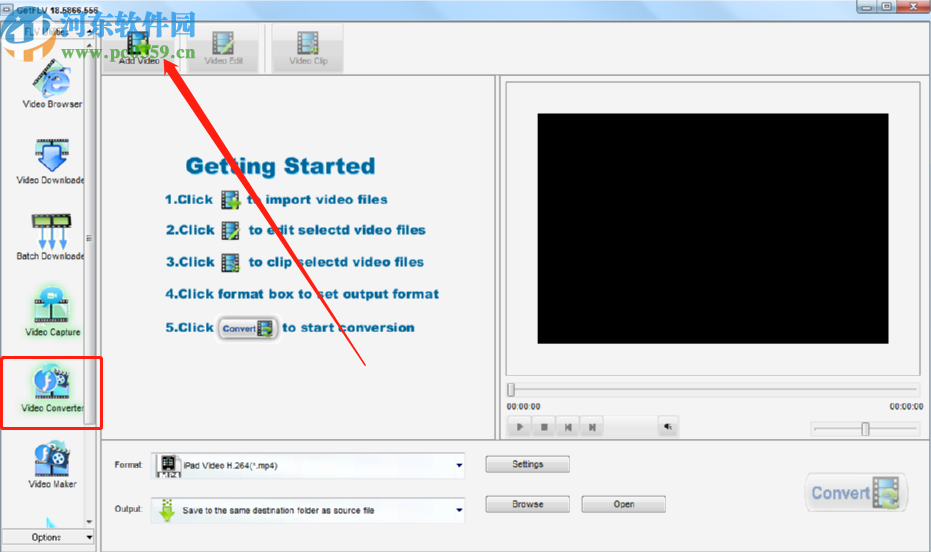Click the Settings button
Viewport: 931px width, 552px height.
click(527, 464)
